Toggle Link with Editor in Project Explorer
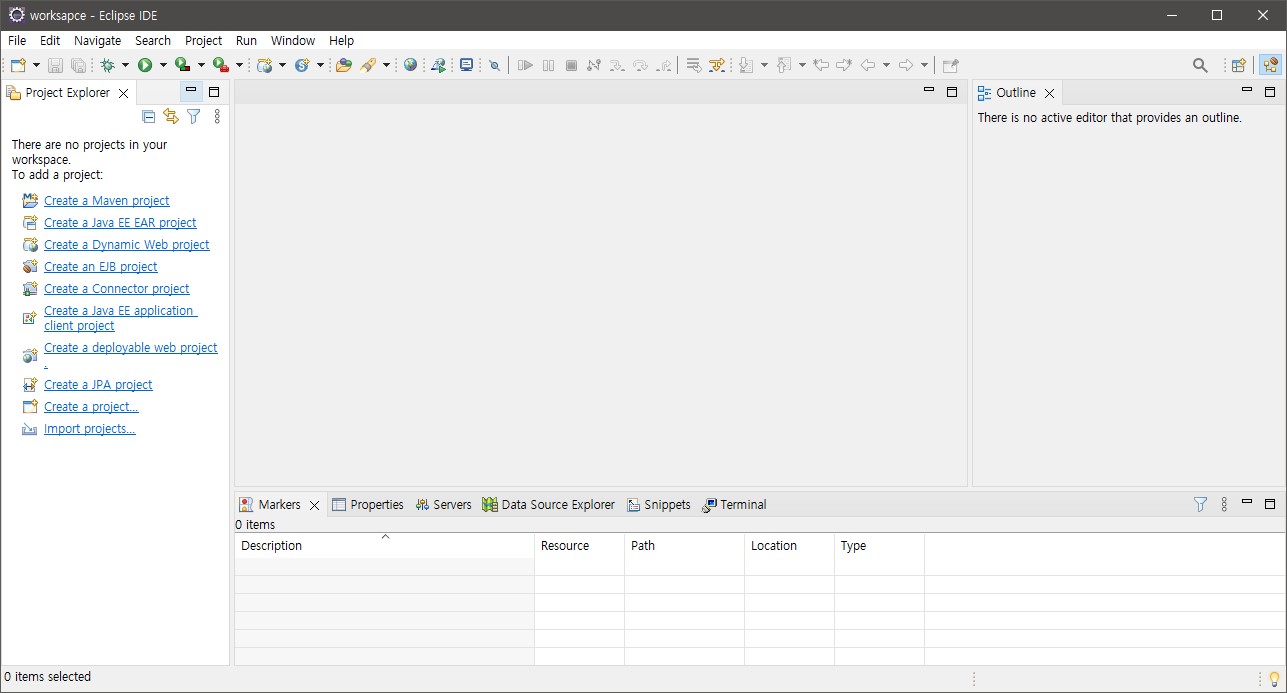 pos(171,116)
